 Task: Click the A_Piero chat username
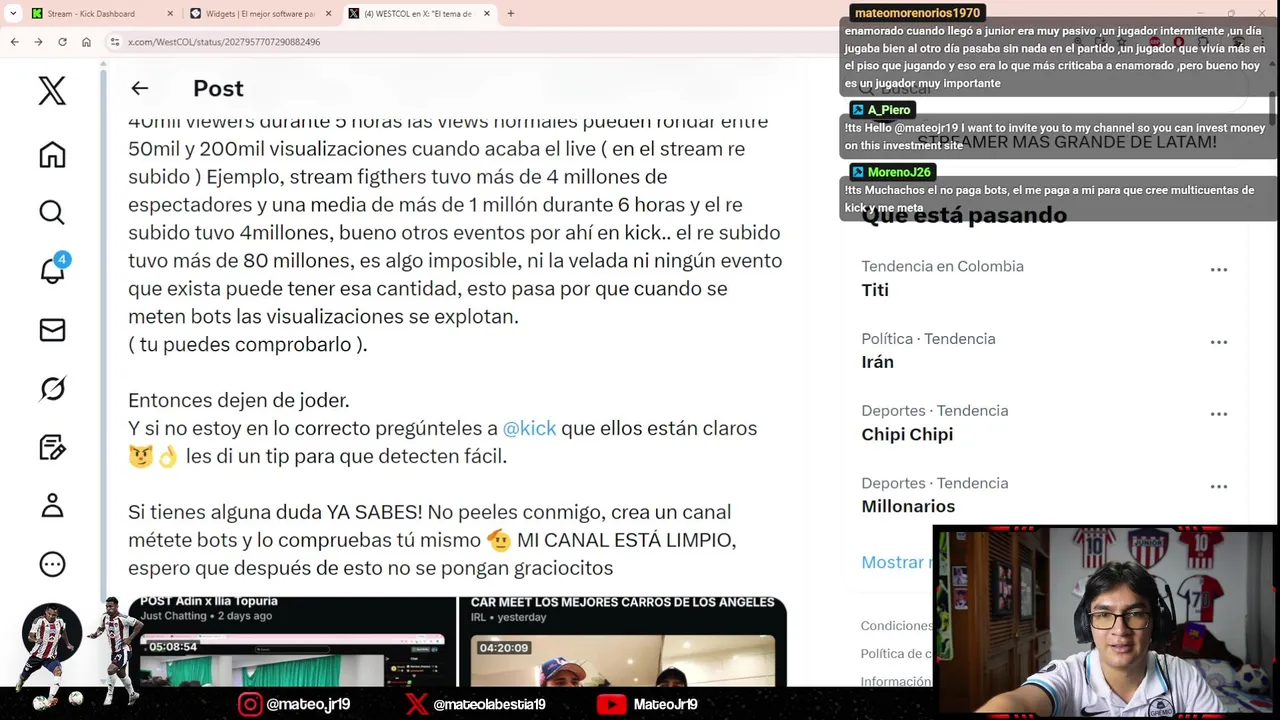click(x=889, y=110)
